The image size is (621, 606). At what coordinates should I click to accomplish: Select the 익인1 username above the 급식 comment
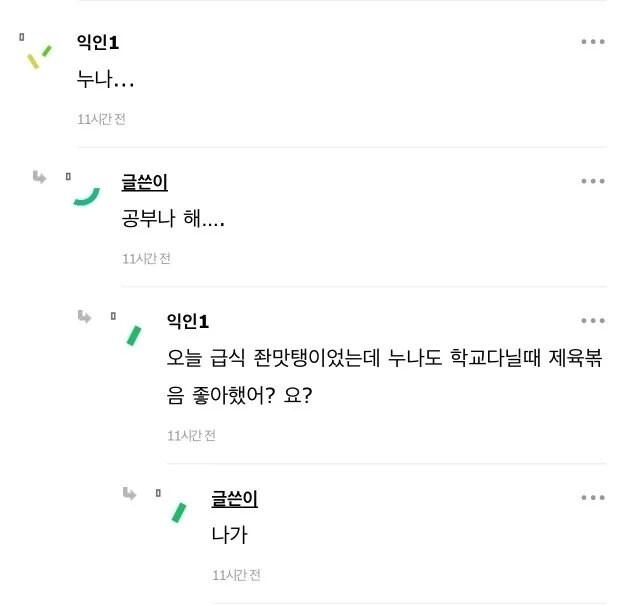tap(188, 321)
